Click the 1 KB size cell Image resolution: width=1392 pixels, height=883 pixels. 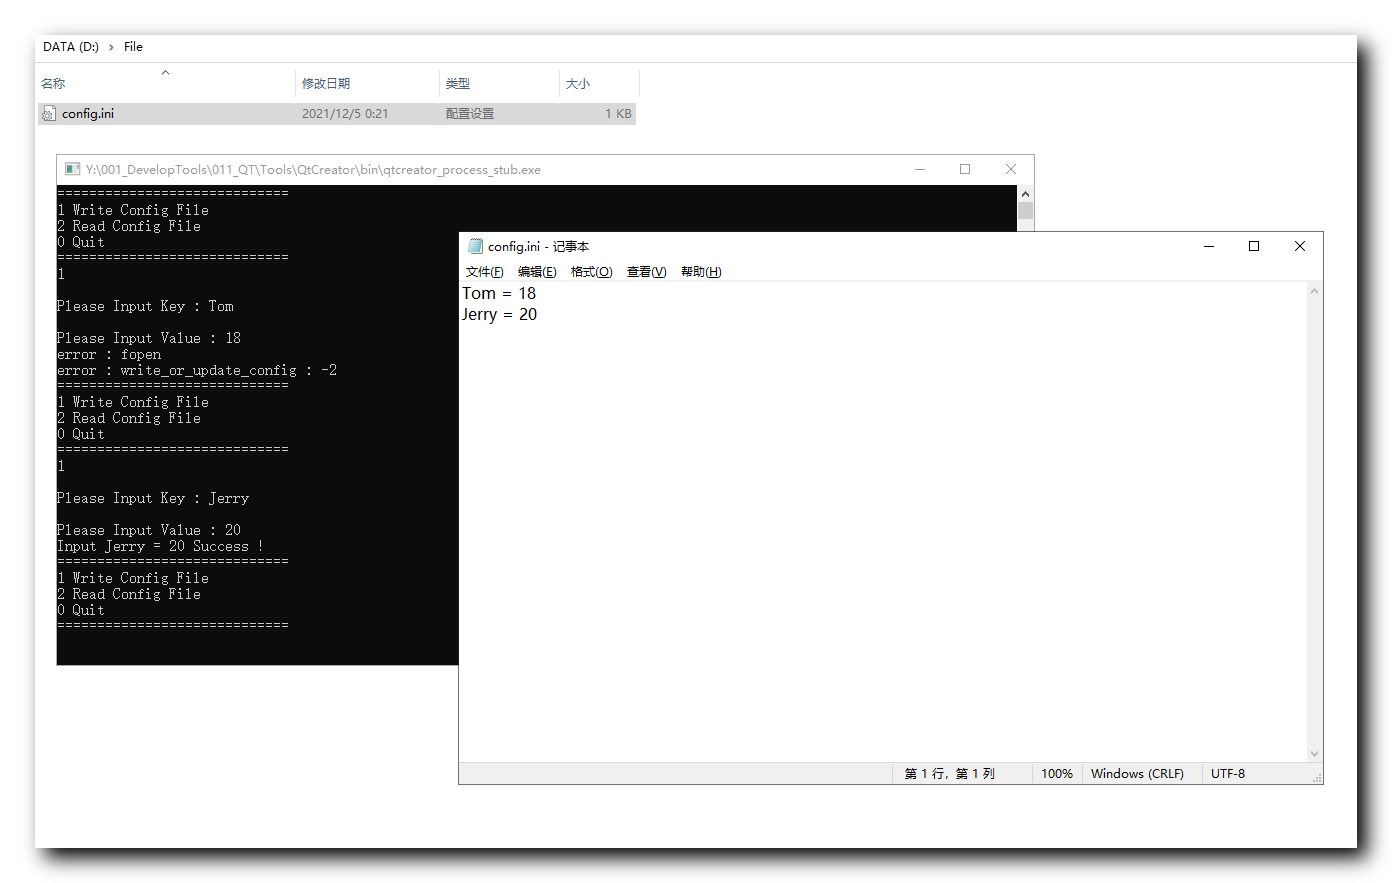click(x=618, y=114)
